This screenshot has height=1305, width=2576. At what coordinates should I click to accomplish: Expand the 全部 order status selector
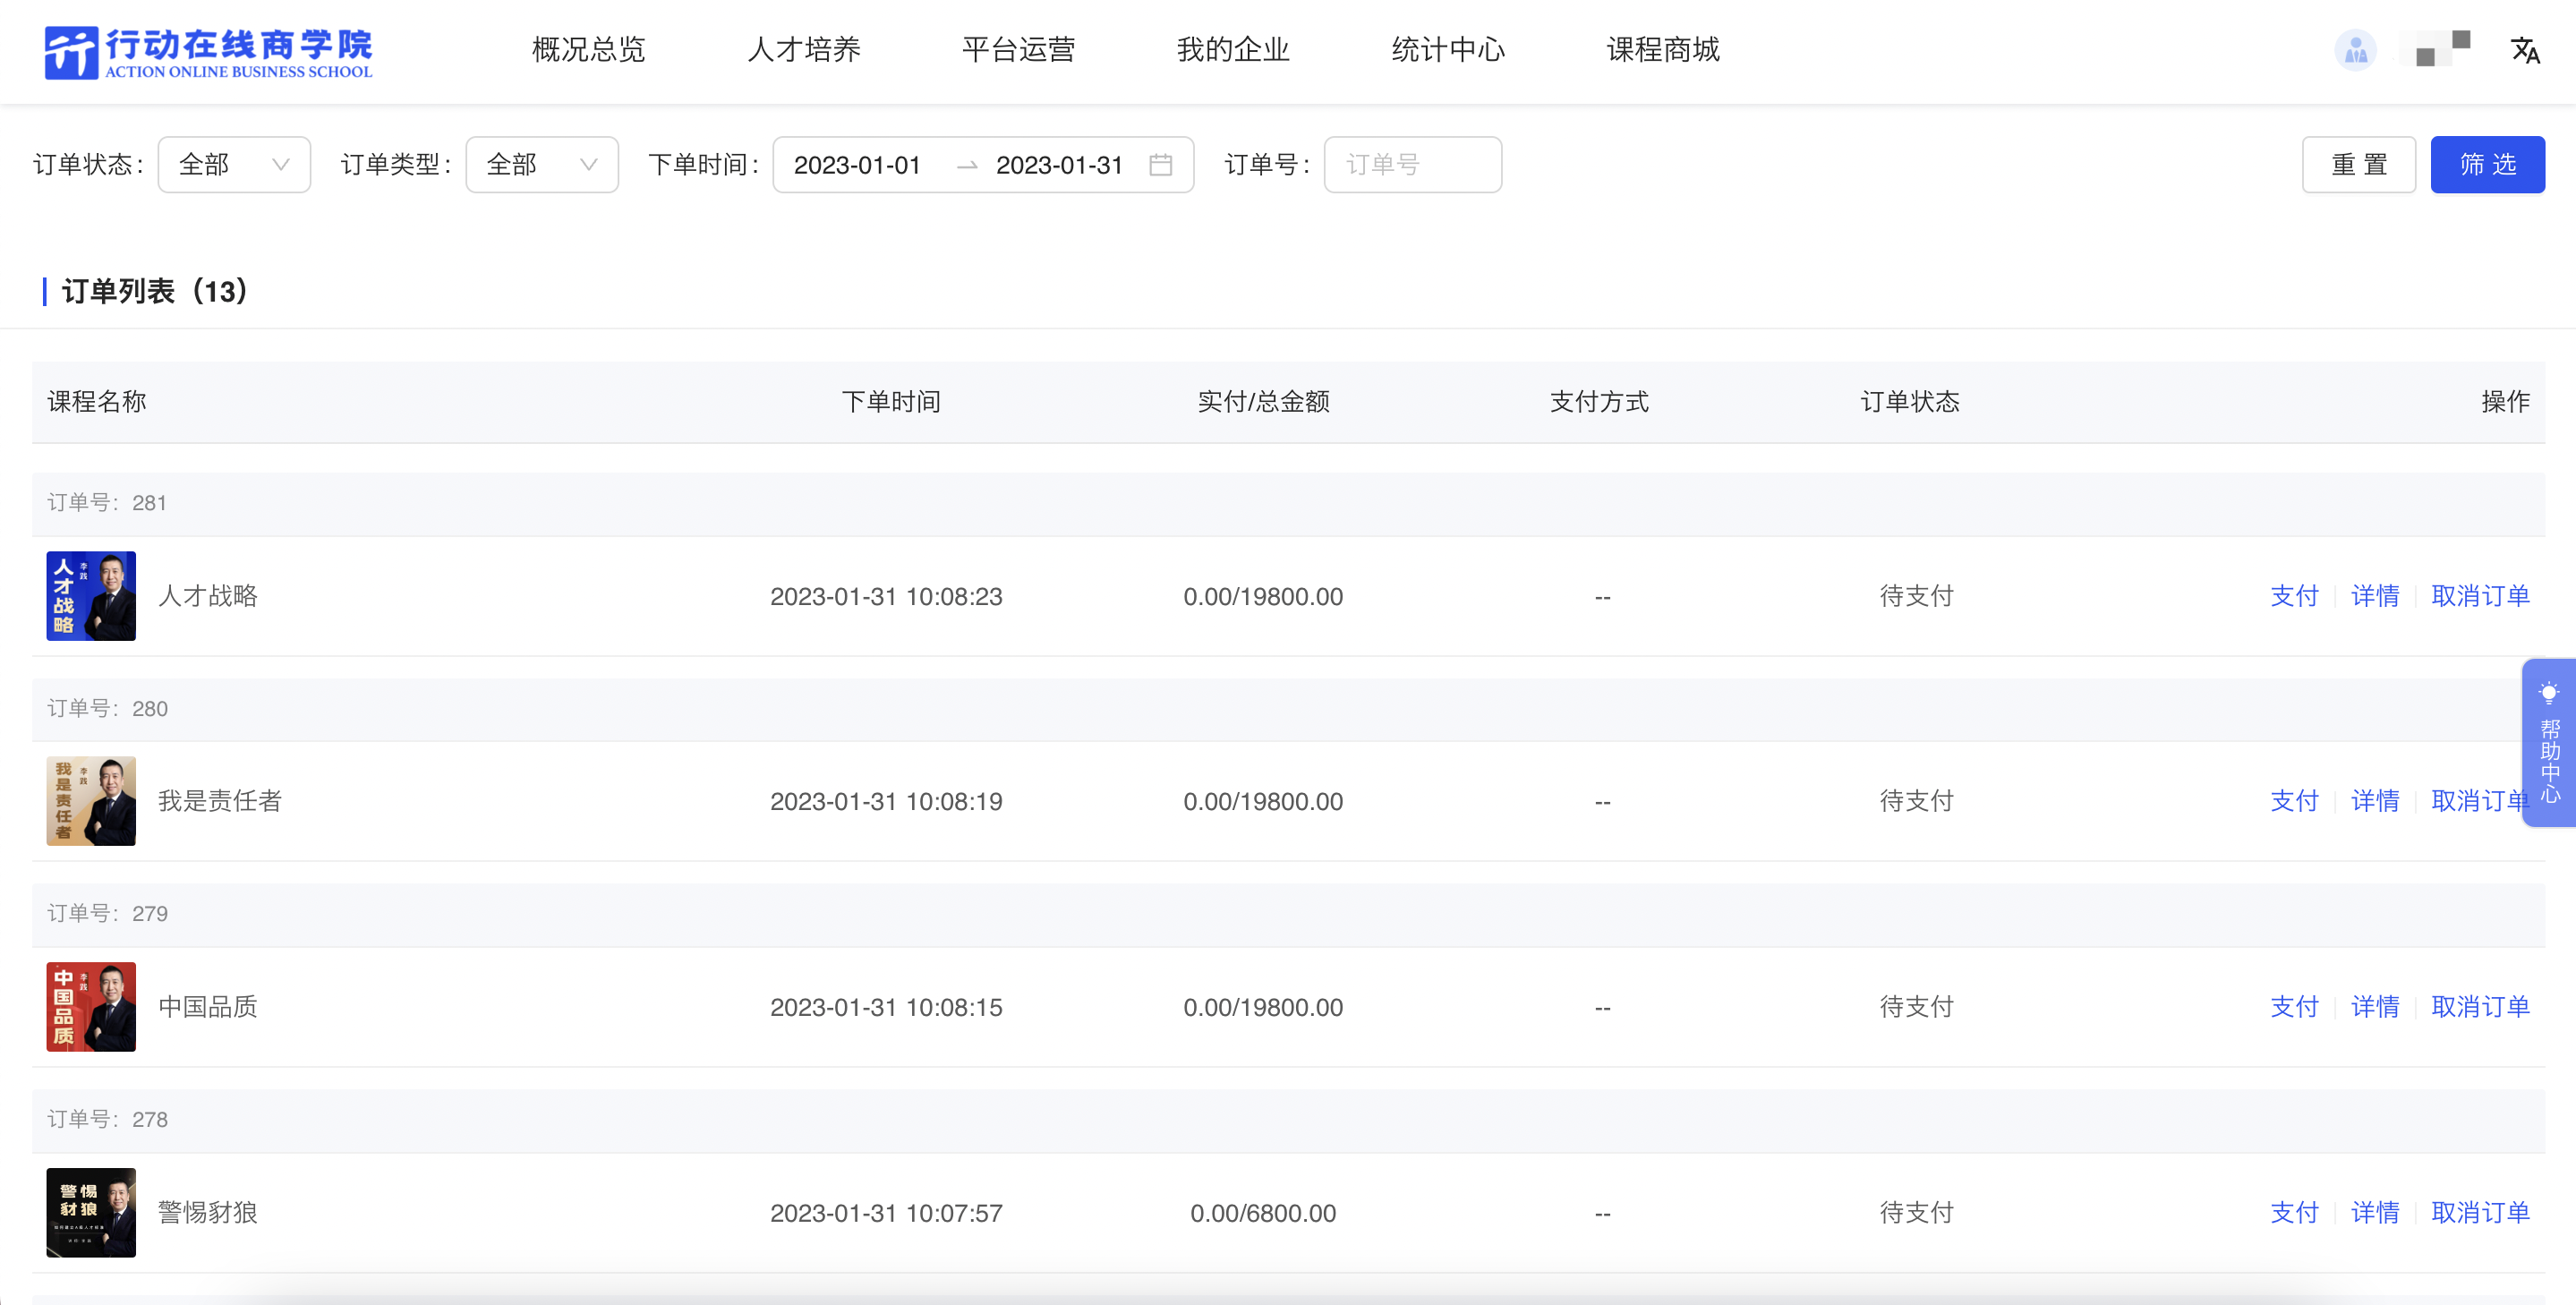click(234, 164)
